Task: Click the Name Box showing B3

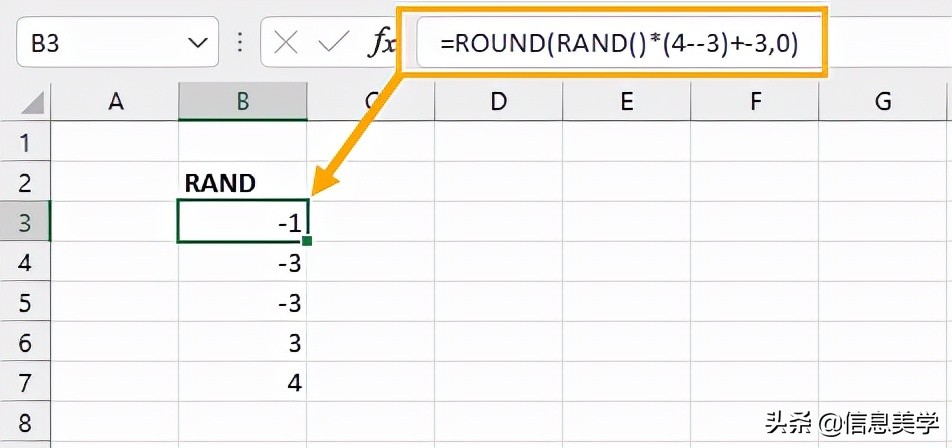Action: (x=117, y=43)
